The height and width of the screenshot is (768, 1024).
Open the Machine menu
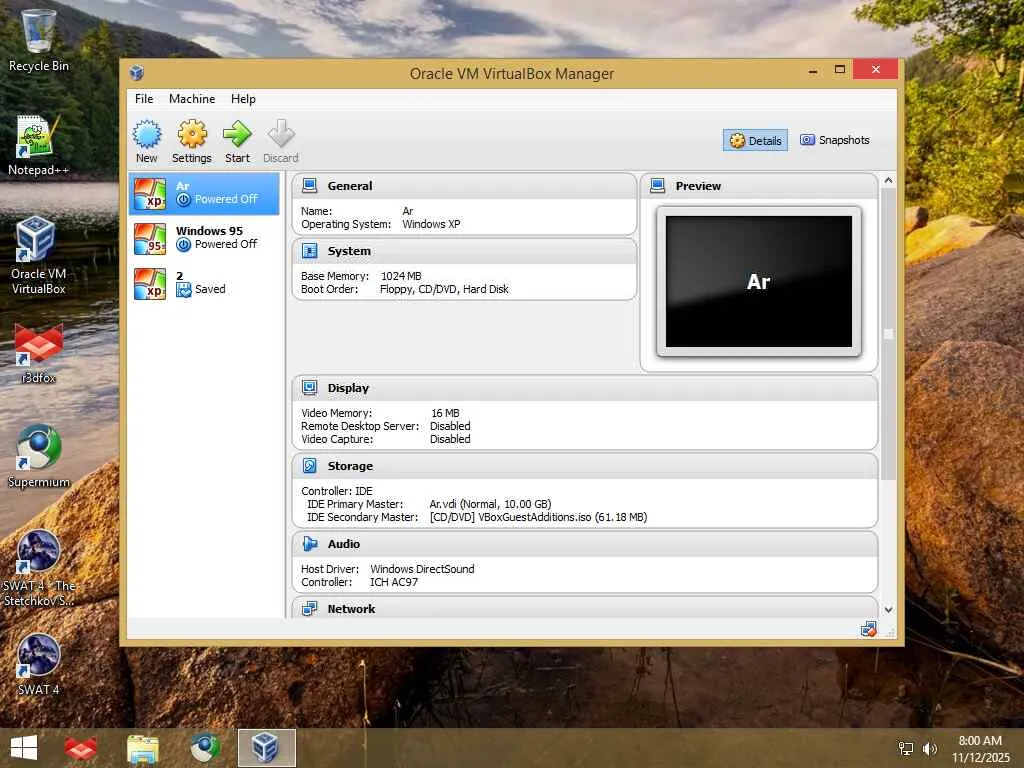click(192, 99)
